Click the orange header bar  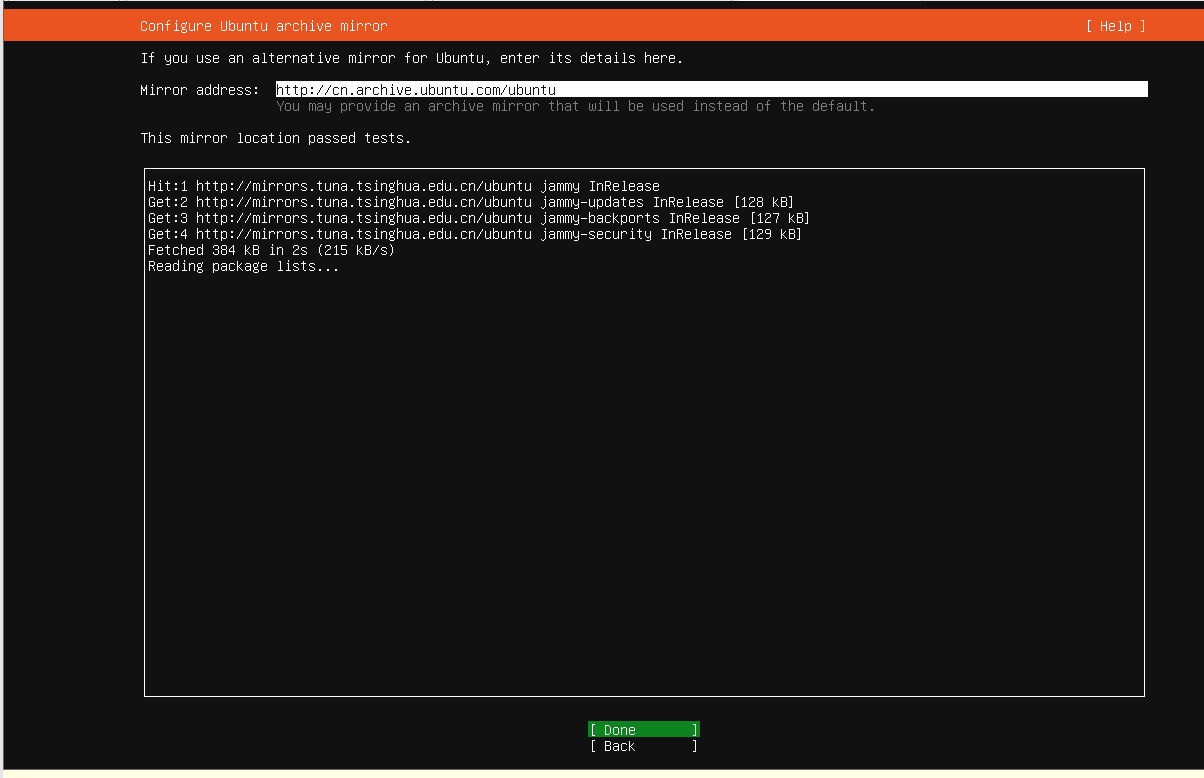(x=600, y=26)
